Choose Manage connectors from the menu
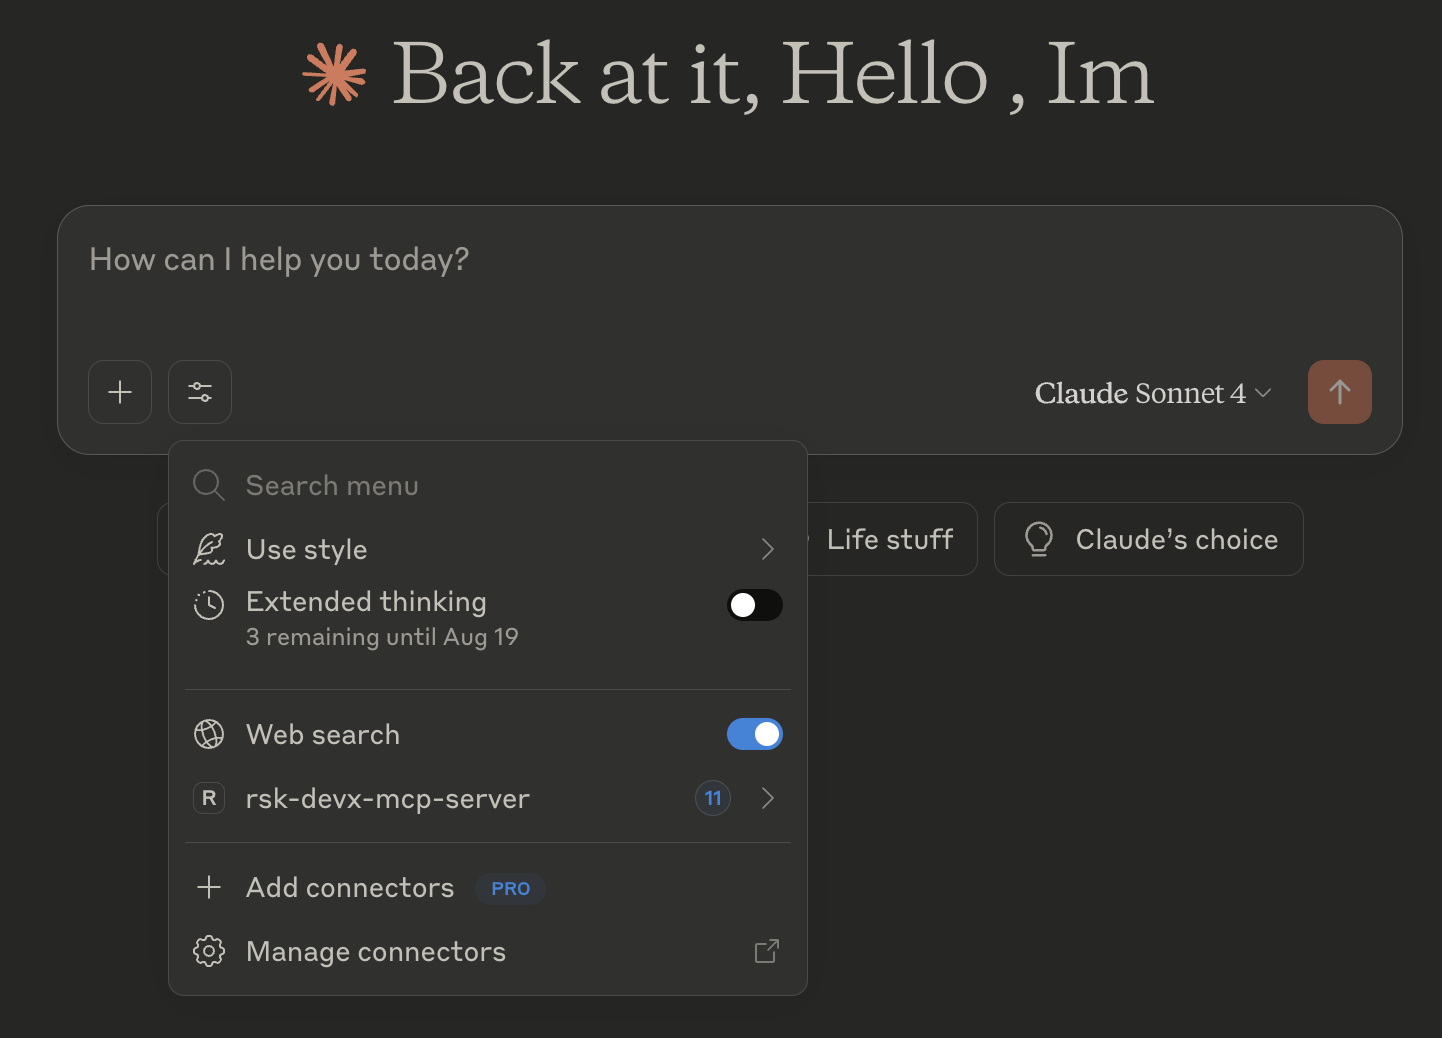Screen dimensions: 1442x1038 [x=488, y=951]
